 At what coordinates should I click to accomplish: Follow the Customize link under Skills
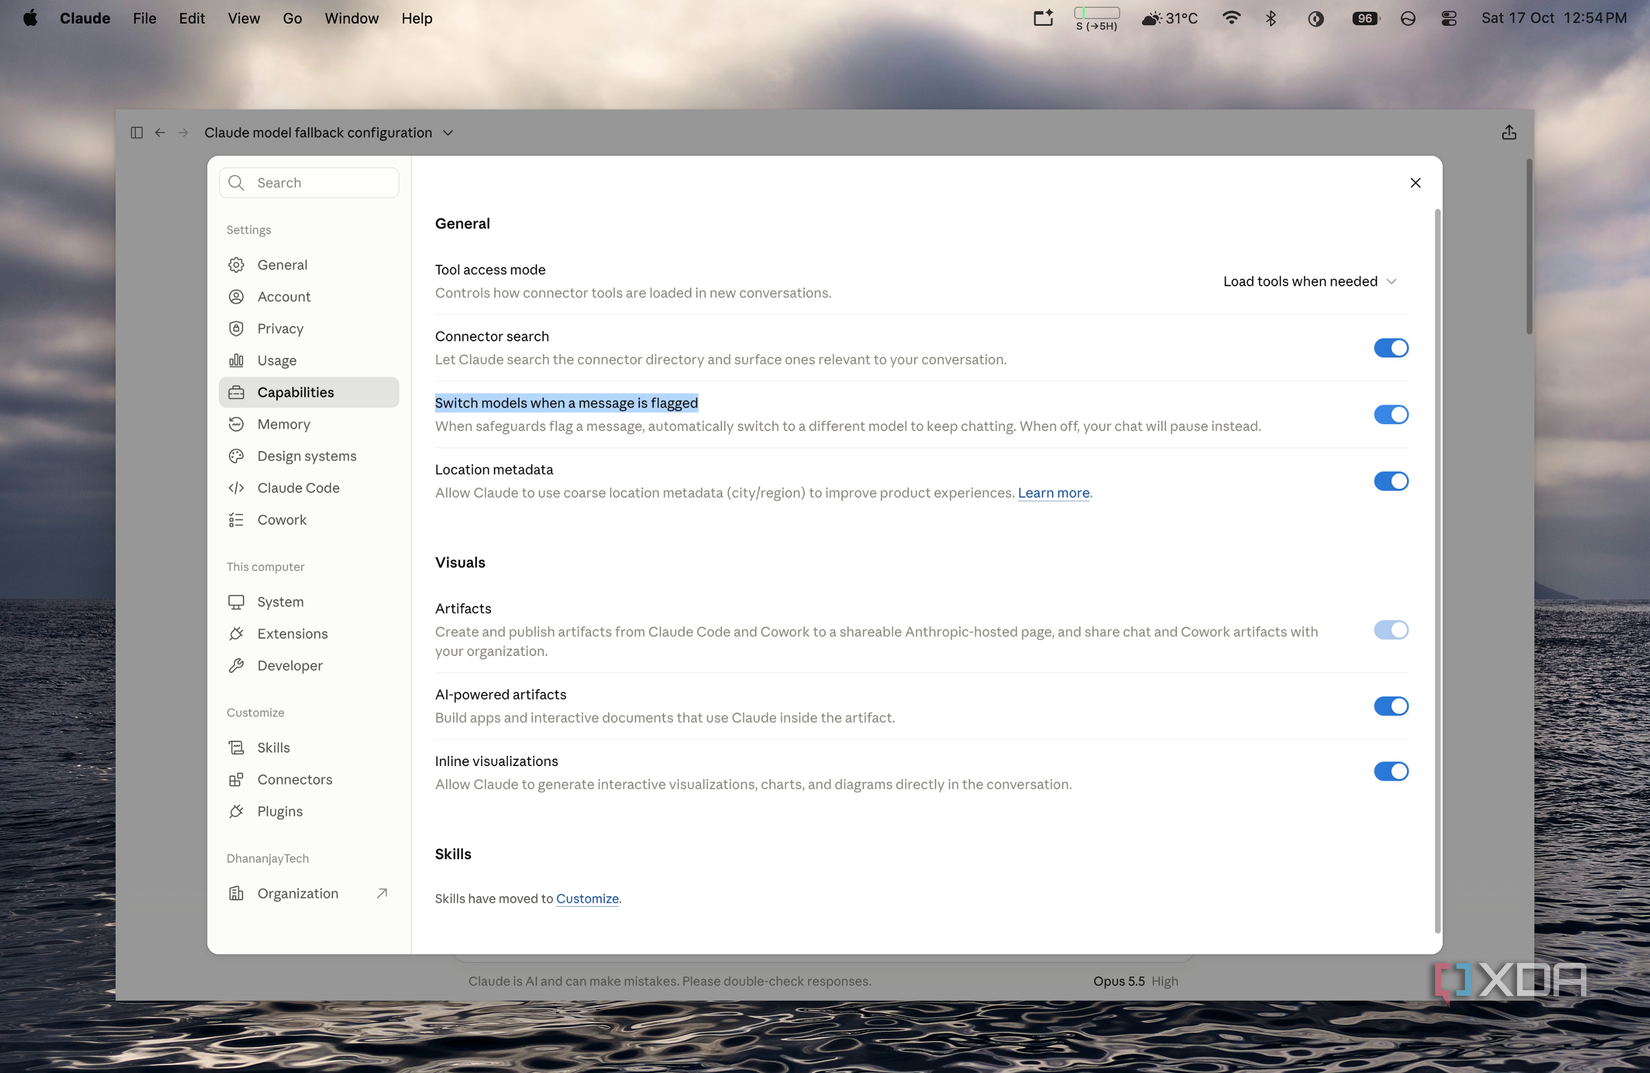pos(587,899)
